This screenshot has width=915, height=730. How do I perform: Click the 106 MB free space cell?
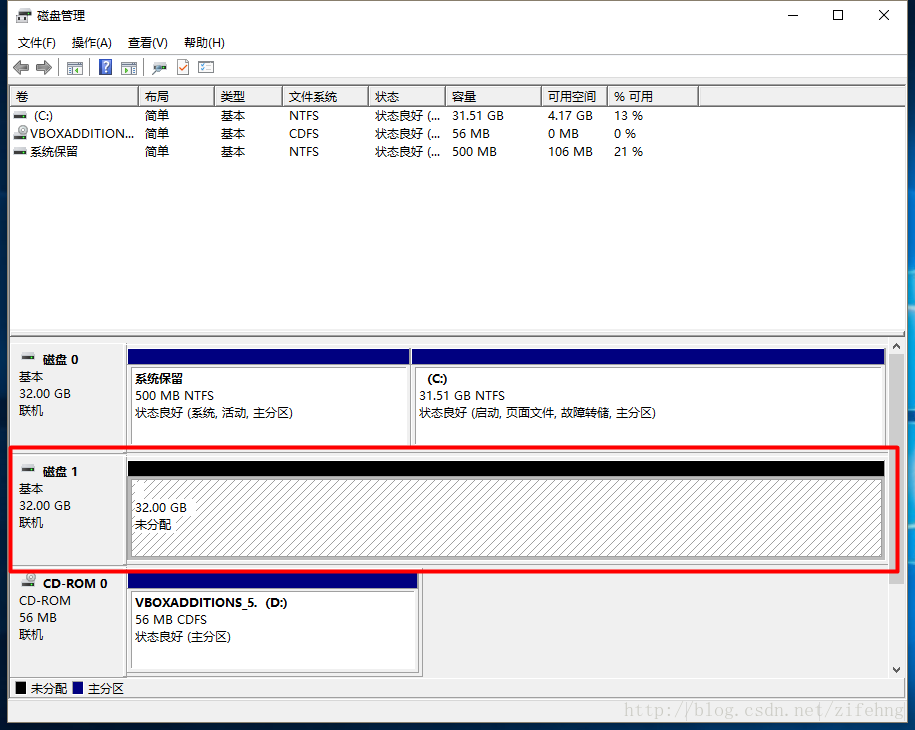pyautogui.click(x=570, y=152)
